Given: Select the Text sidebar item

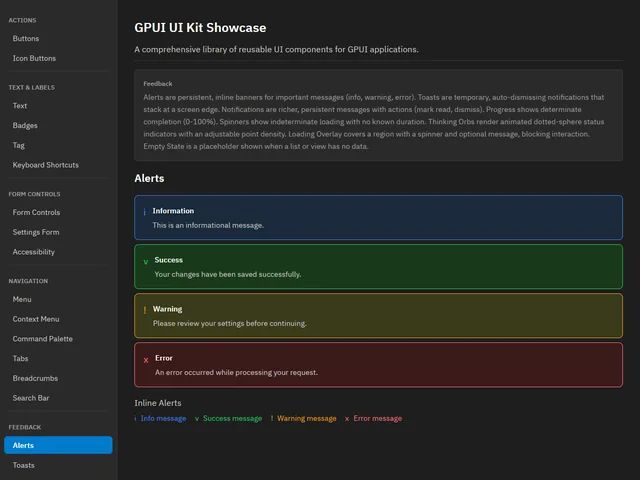Looking at the screenshot, I should (58, 106).
